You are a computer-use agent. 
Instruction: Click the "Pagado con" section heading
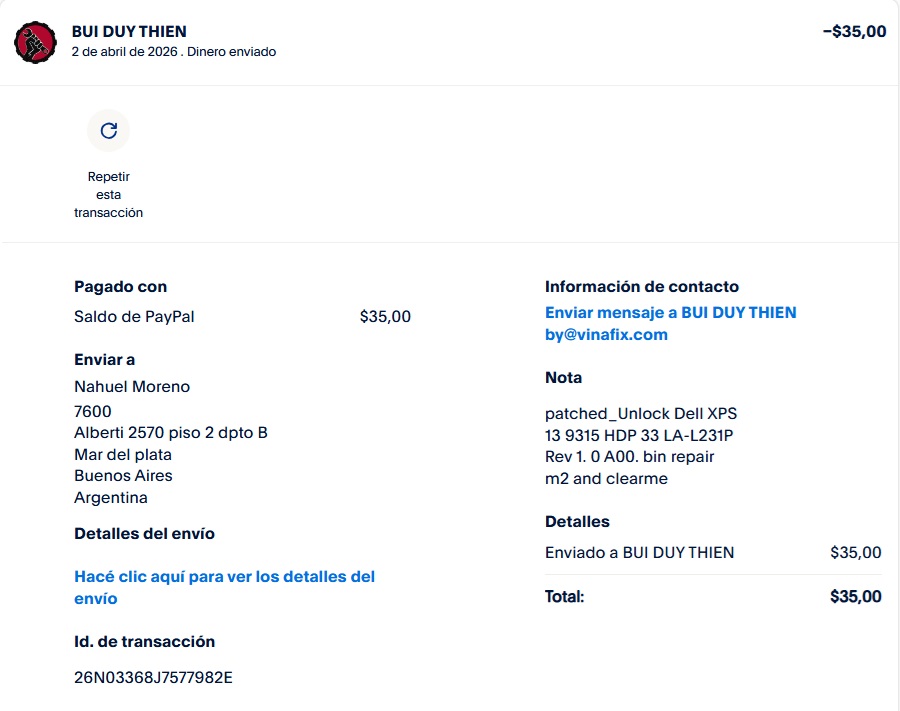pyautogui.click(x=121, y=287)
